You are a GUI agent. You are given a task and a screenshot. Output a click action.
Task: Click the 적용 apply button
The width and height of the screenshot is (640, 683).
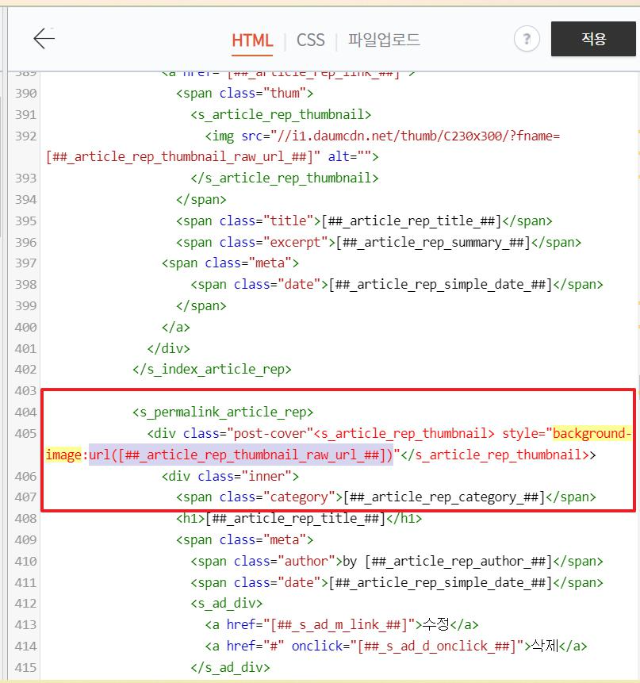point(593,39)
